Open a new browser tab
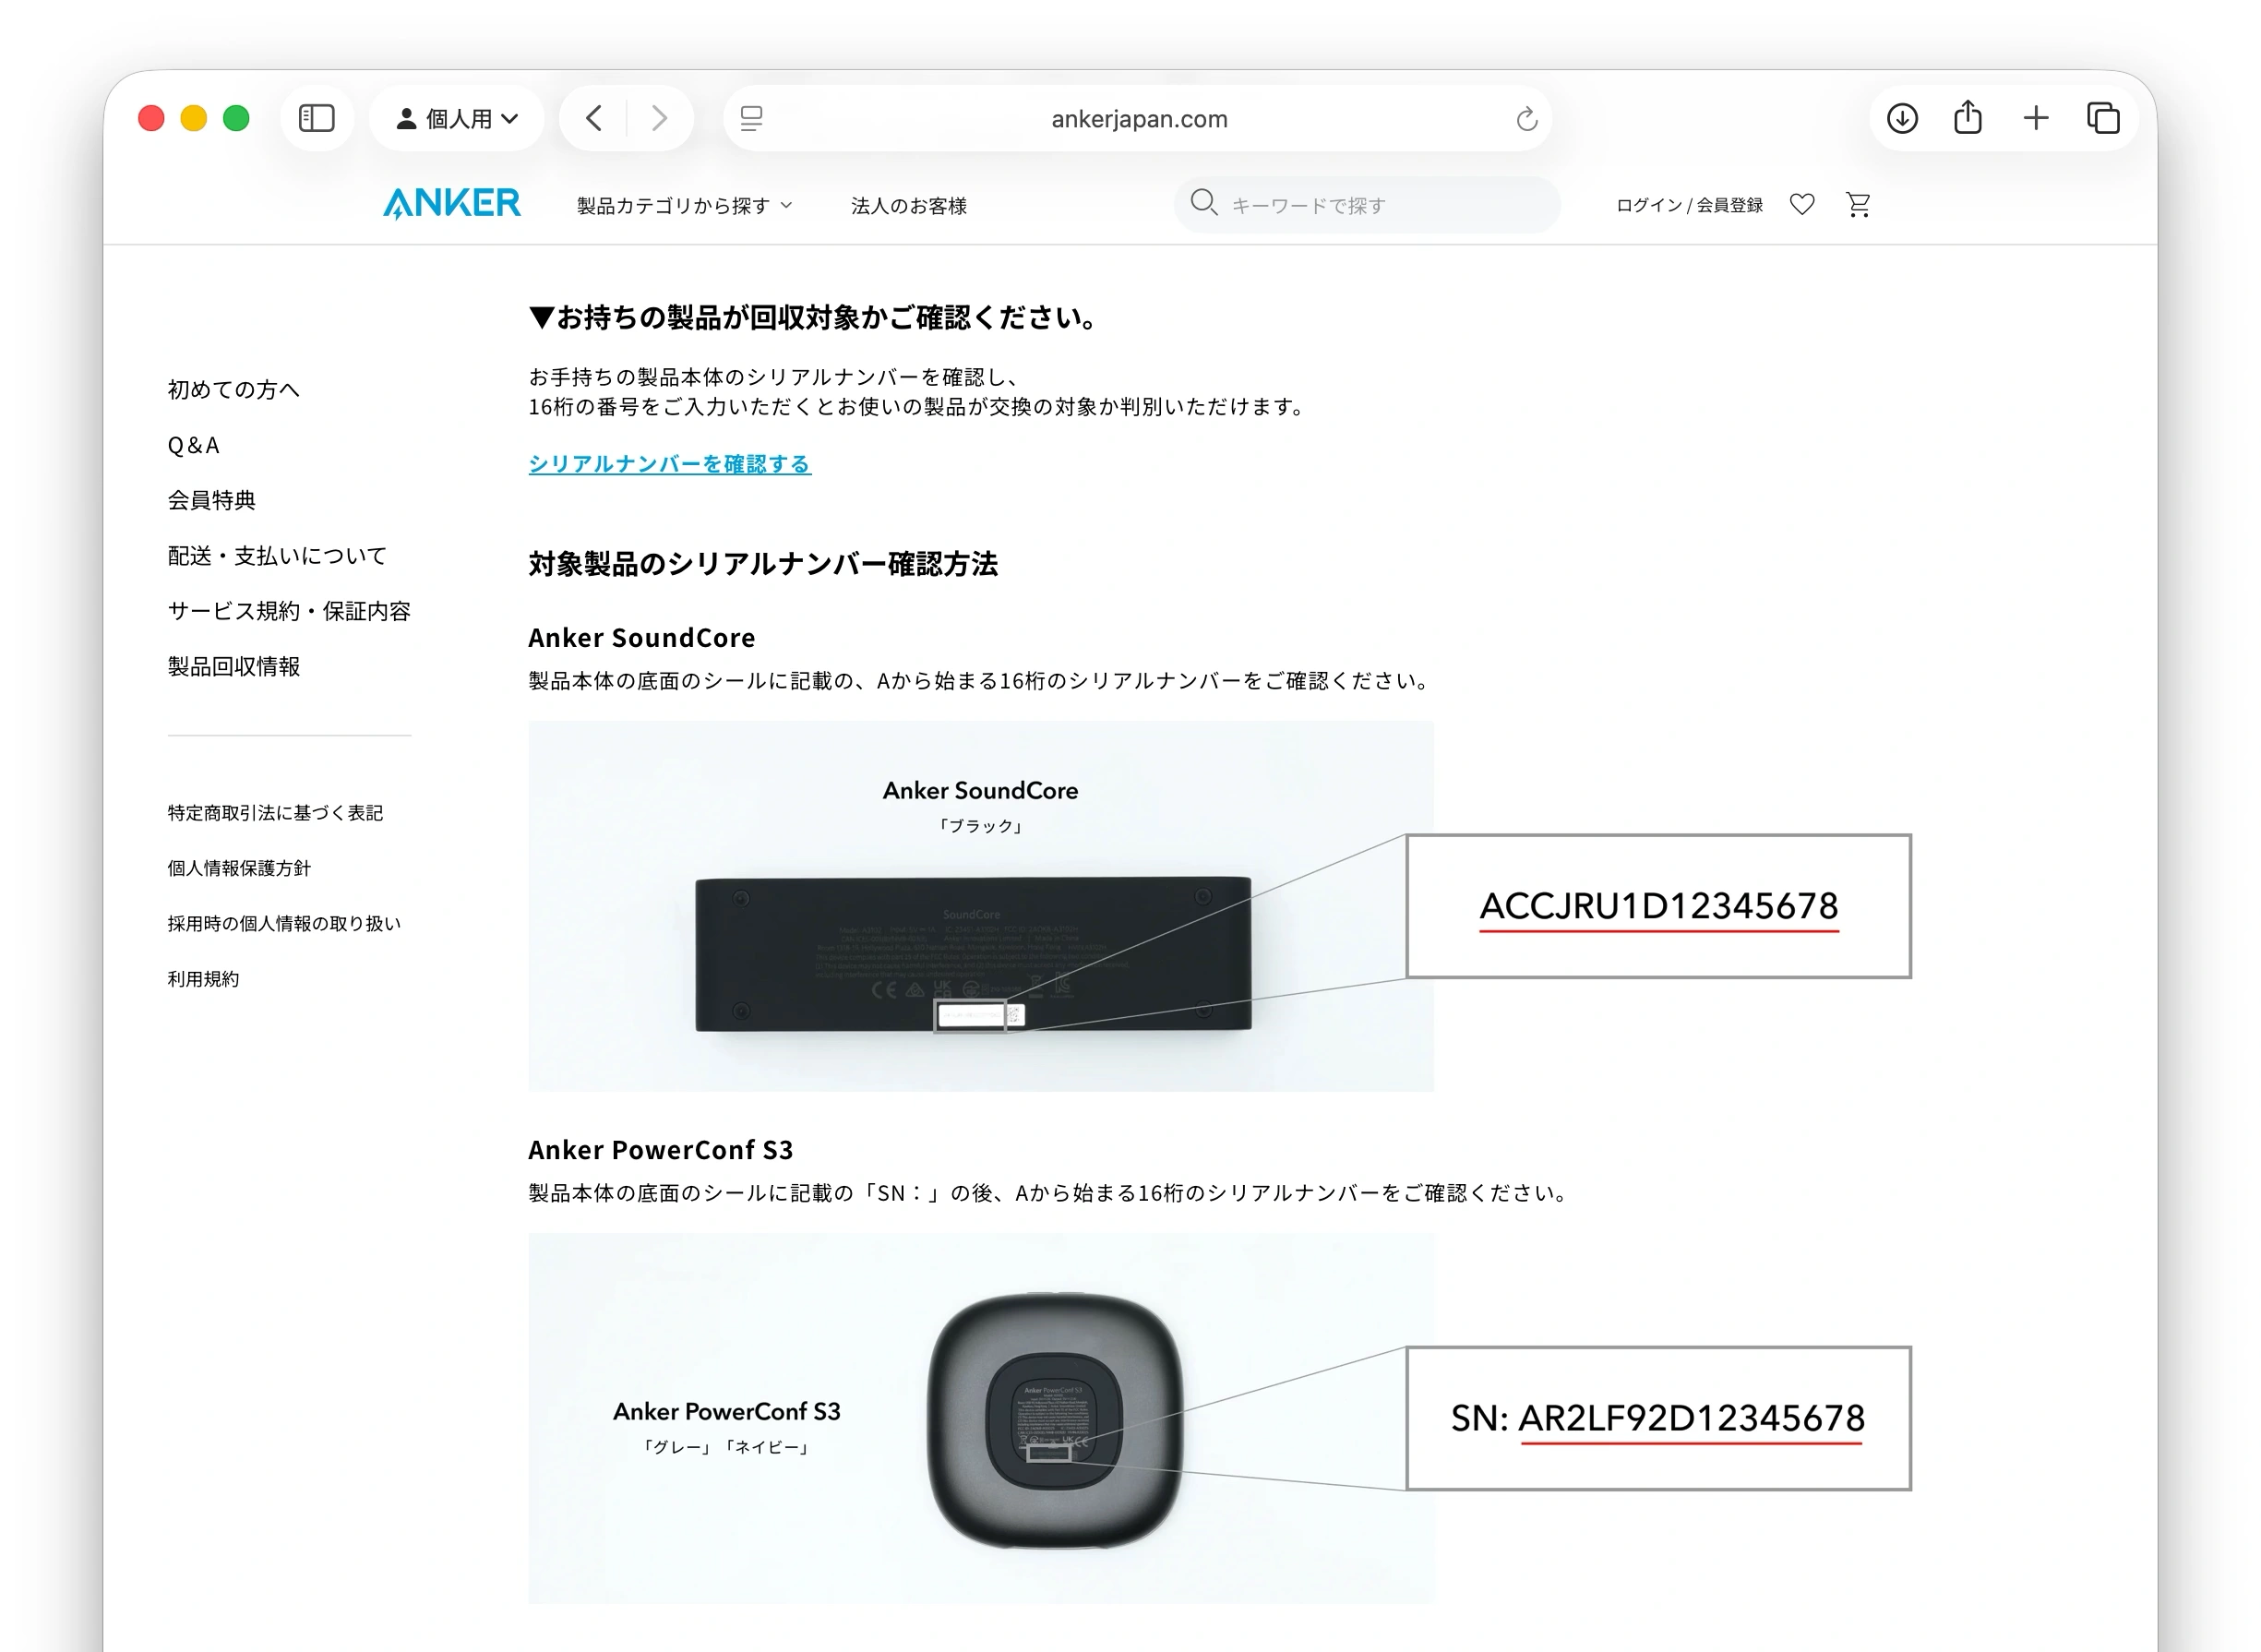The width and height of the screenshot is (2261, 1652). click(2035, 118)
